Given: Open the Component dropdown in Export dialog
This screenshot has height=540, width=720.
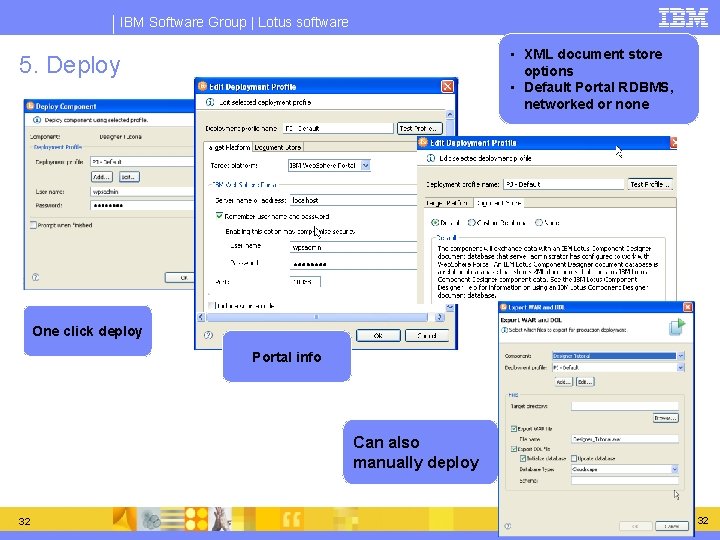Looking at the screenshot, I should pos(681,356).
